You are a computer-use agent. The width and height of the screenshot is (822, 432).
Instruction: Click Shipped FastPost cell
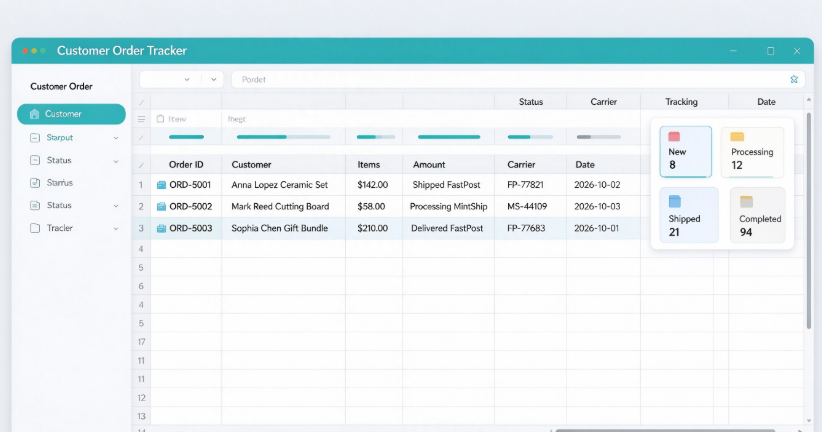[446, 185]
